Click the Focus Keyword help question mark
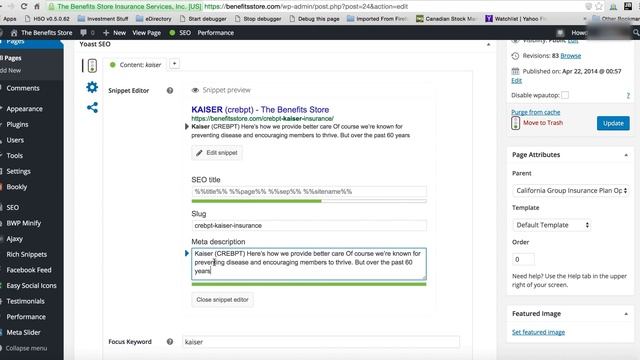This screenshot has width=640, height=360. [170, 342]
